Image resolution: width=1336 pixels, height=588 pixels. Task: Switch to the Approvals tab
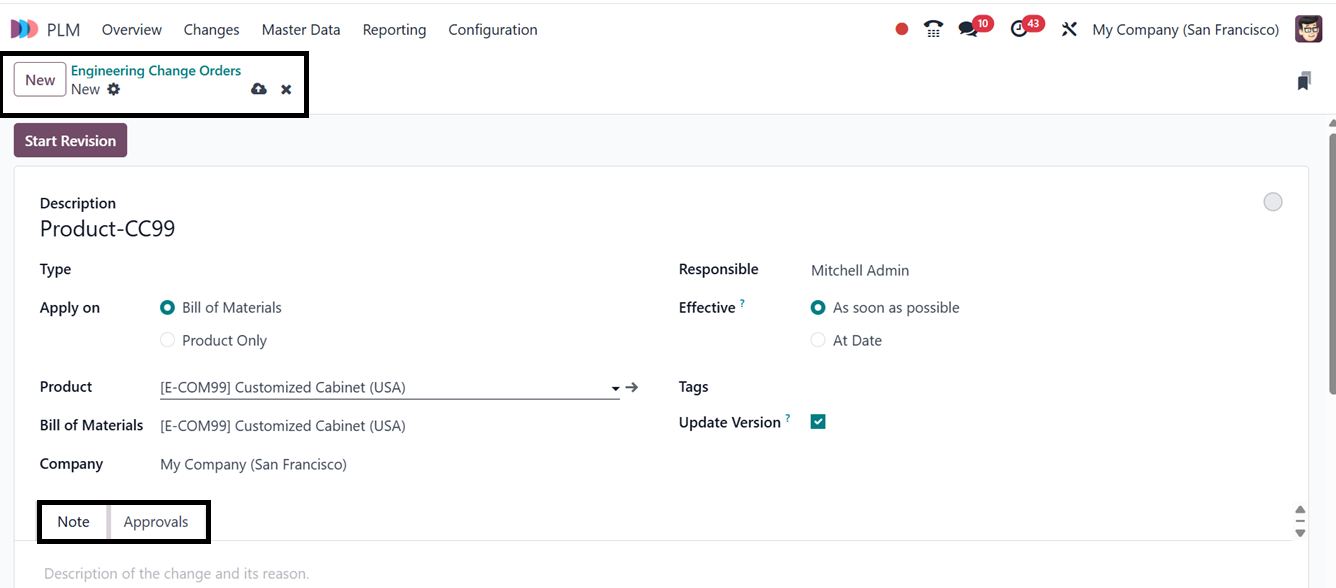pos(156,522)
